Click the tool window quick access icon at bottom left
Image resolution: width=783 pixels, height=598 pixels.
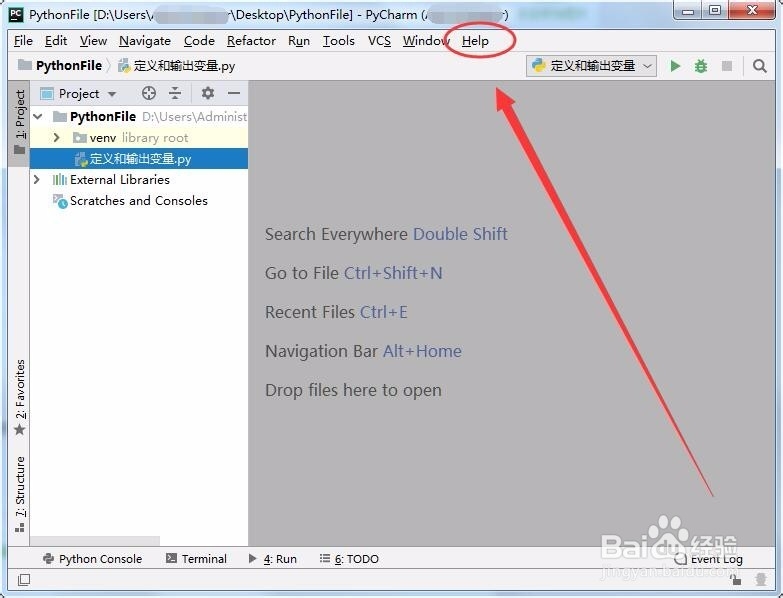click(23, 580)
